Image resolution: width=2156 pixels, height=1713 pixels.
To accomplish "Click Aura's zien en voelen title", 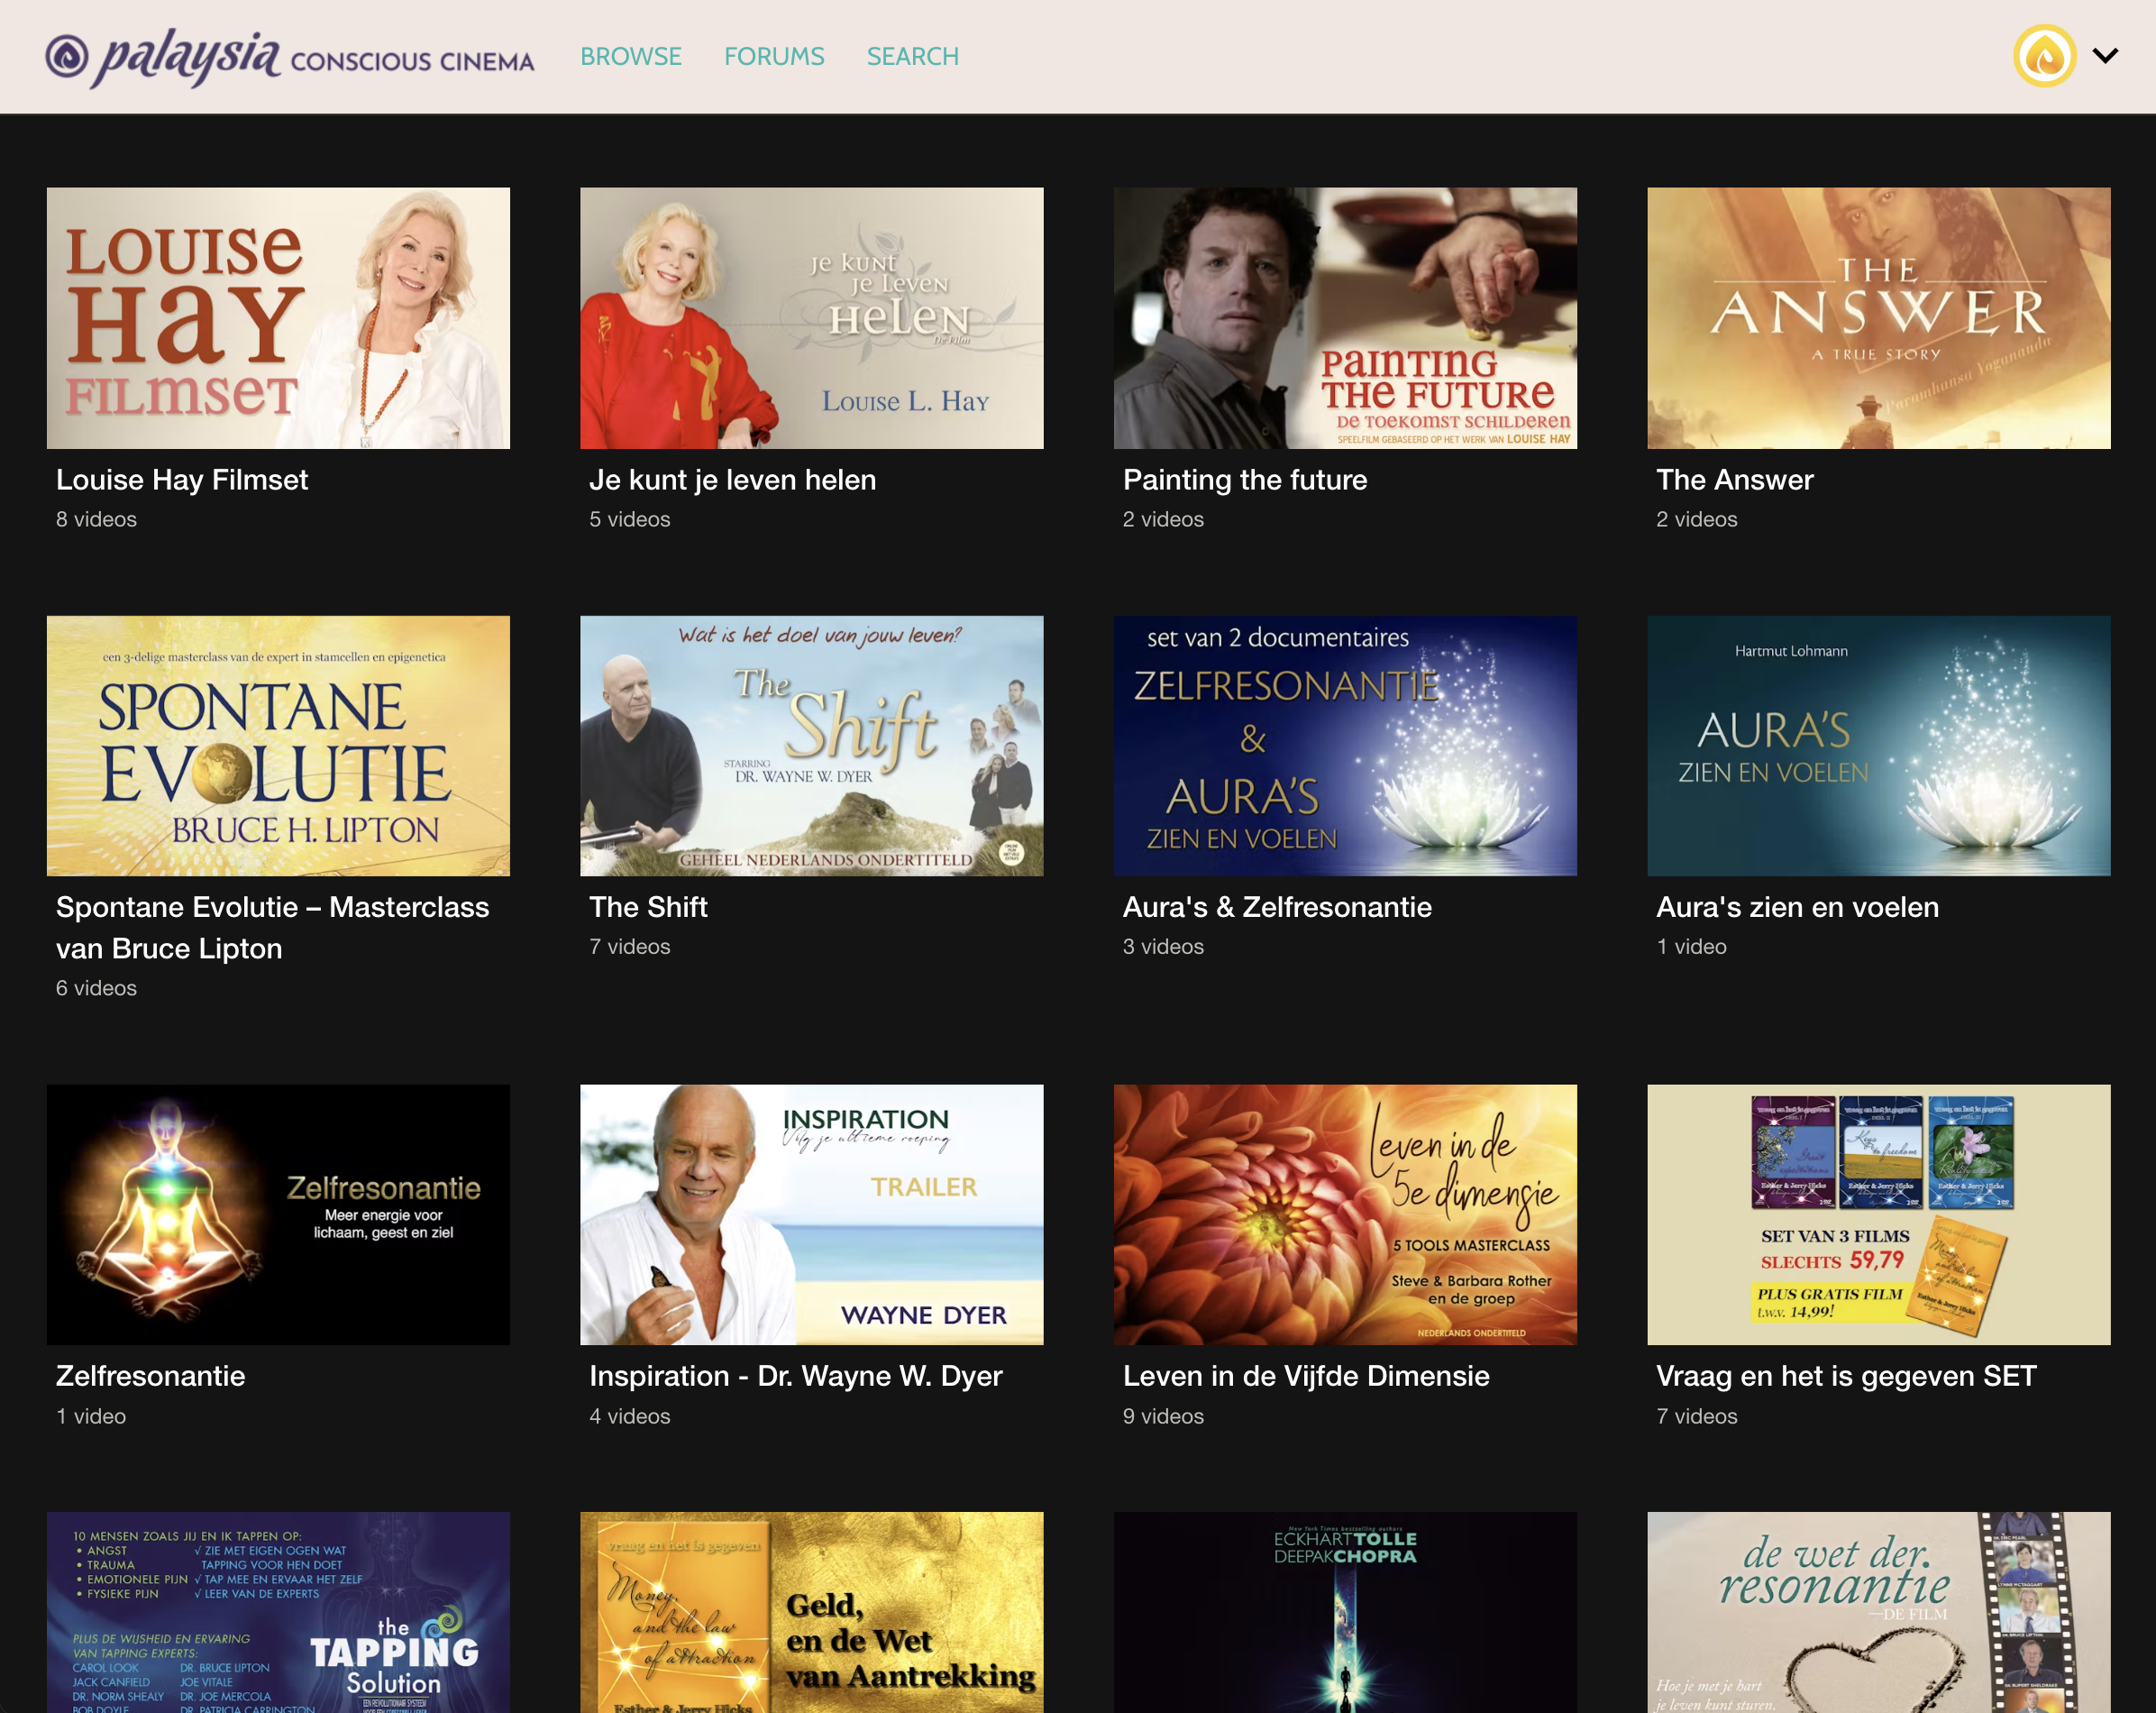I will point(1797,907).
